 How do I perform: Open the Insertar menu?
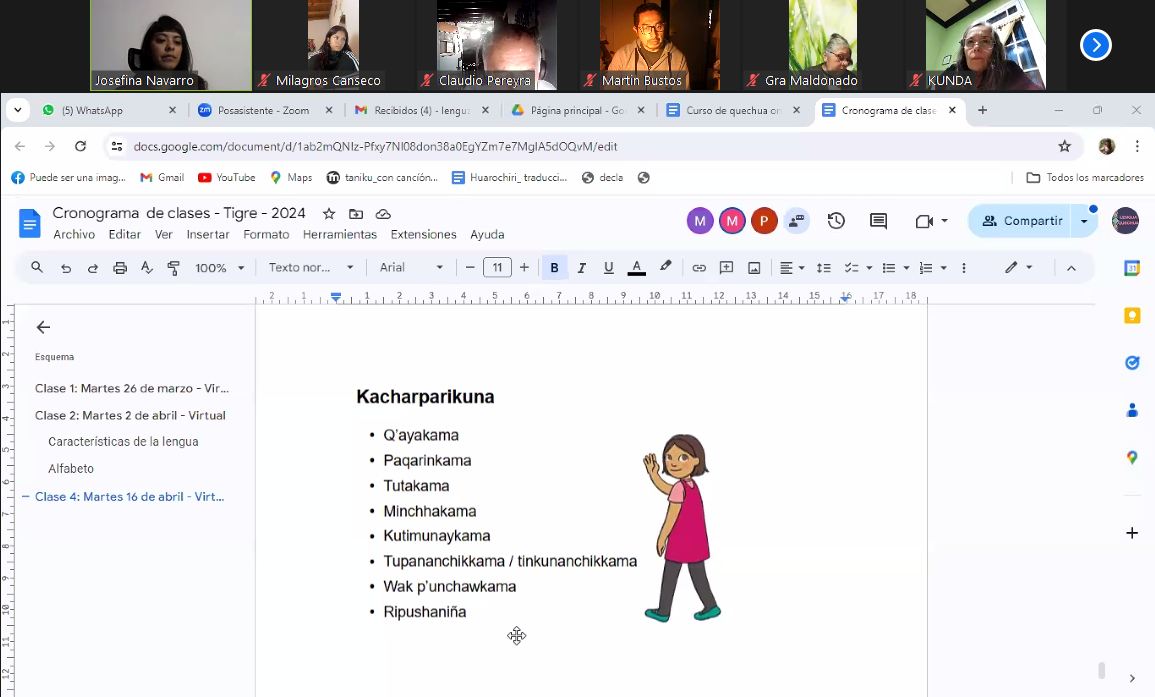pos(208,235)
